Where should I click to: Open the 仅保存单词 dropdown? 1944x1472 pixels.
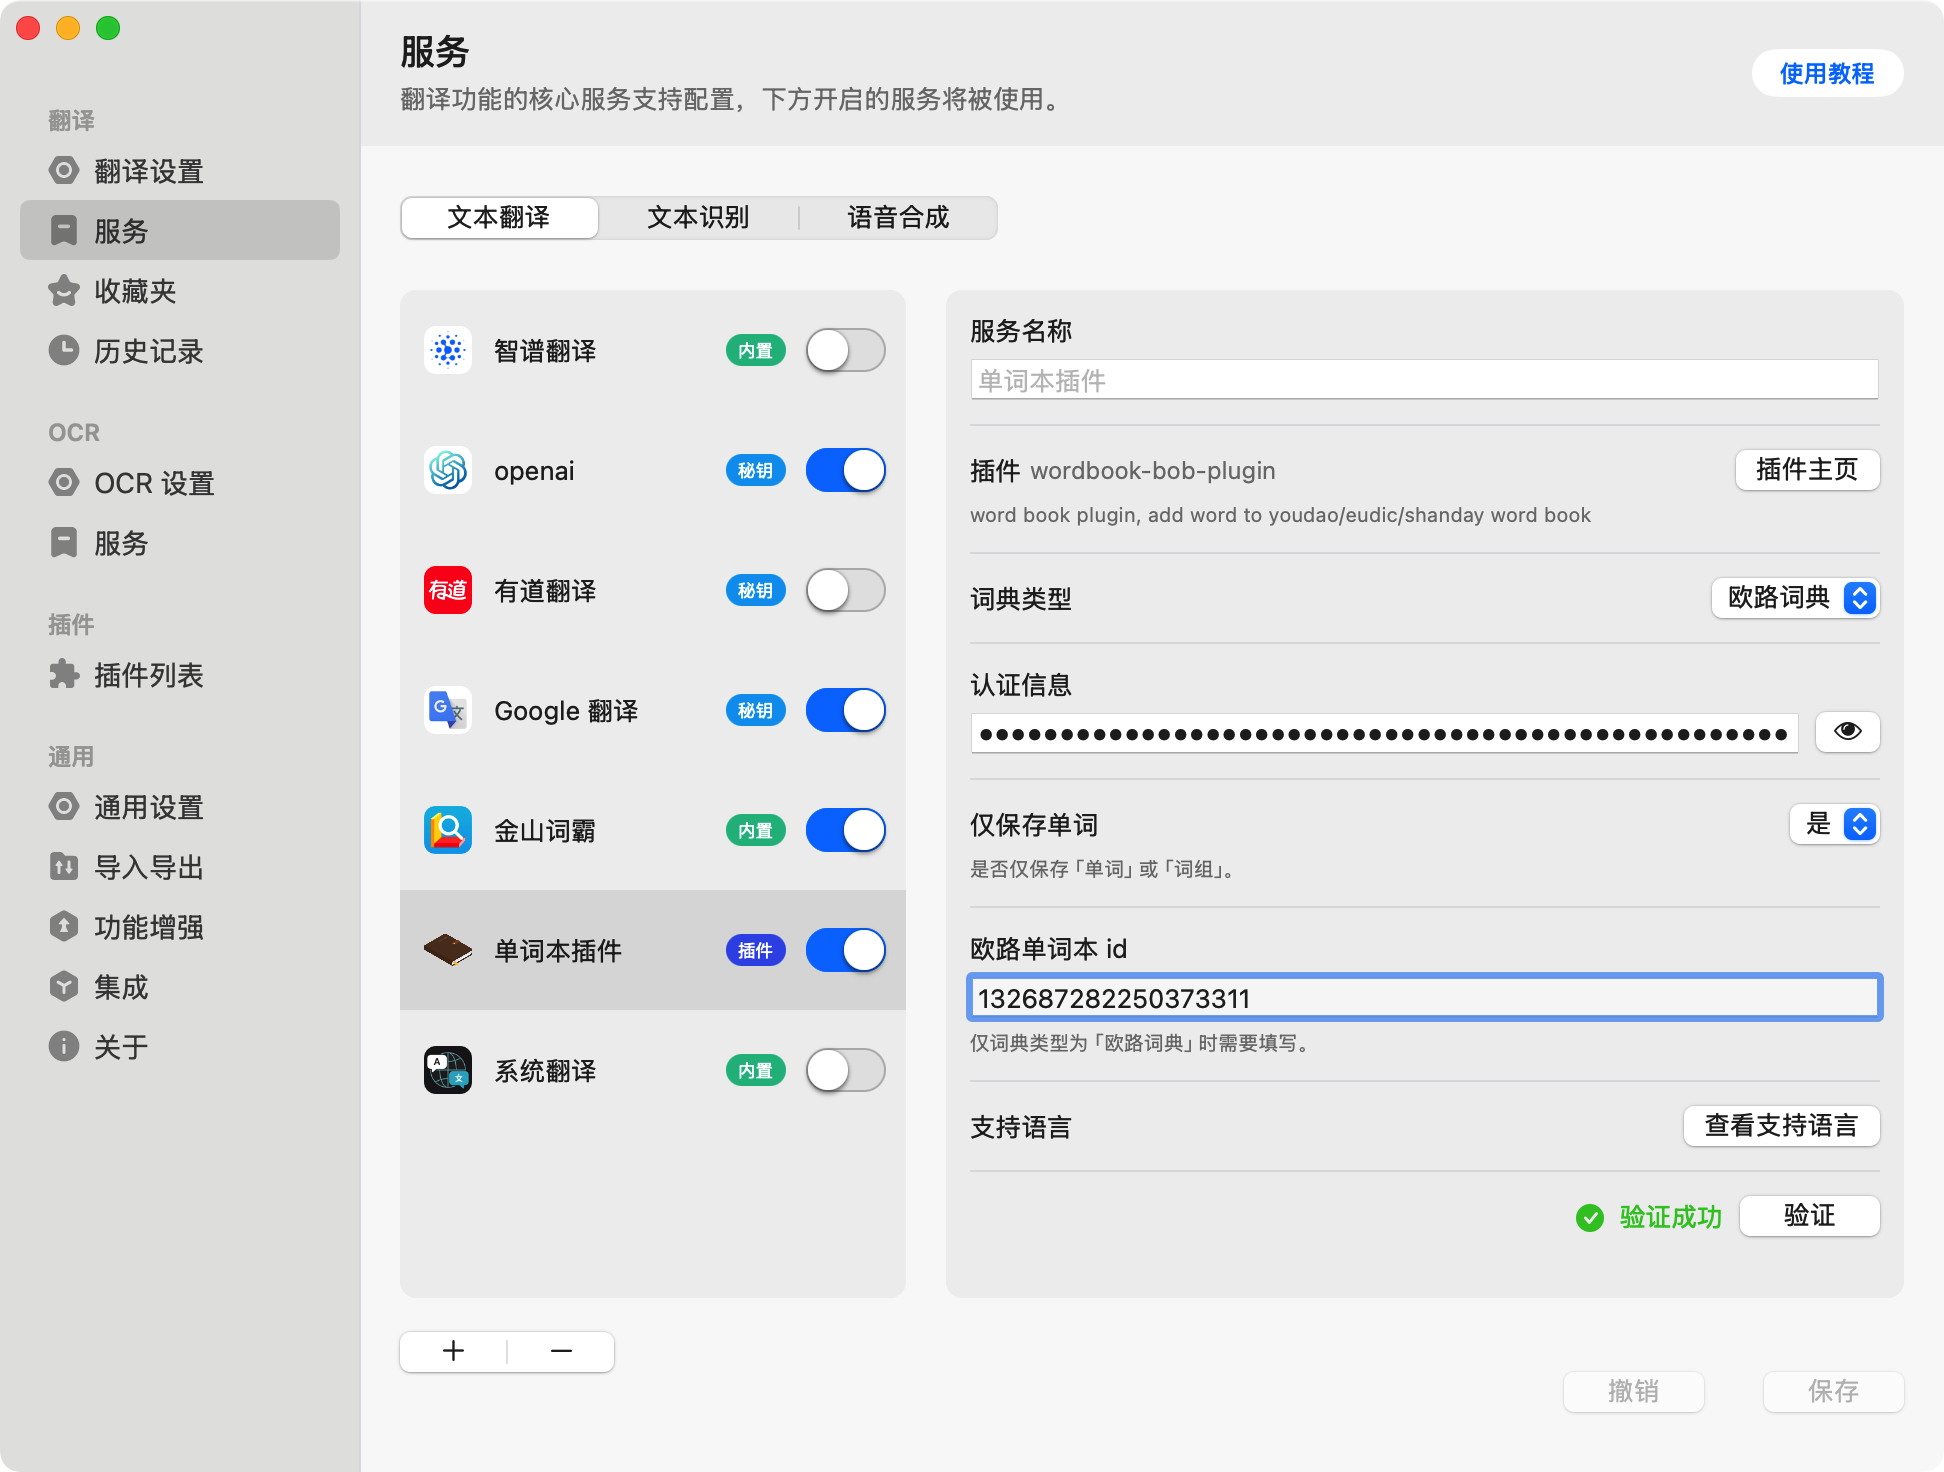(x=1834, y=825)
